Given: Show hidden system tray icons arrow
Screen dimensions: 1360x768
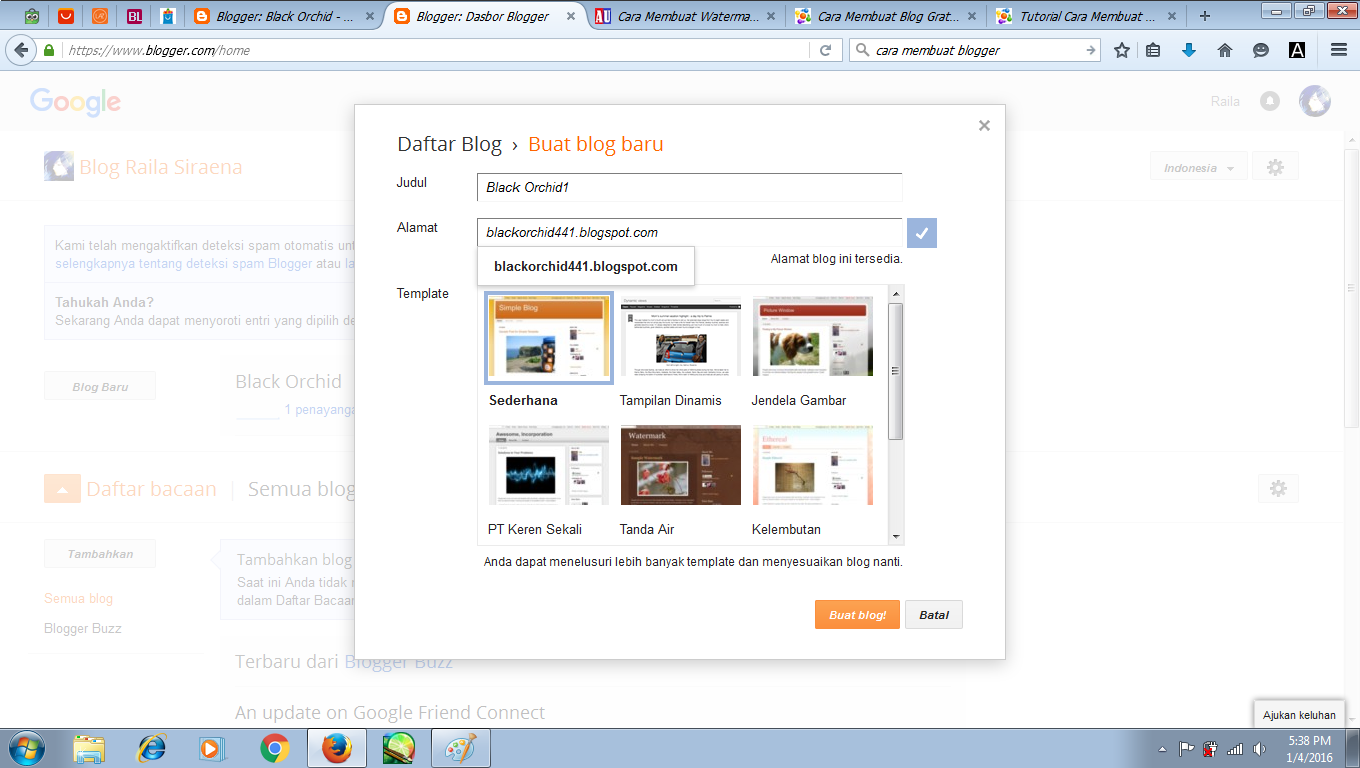Looking at the screenshot, I should tap(1162, 748).
